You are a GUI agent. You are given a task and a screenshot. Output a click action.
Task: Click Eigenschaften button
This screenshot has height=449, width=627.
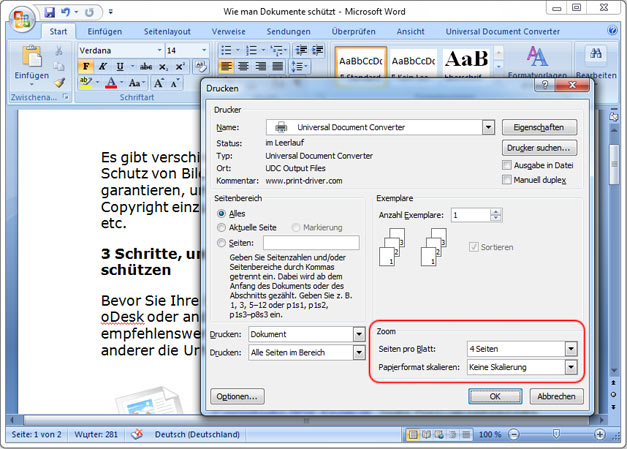coord(539,128)
